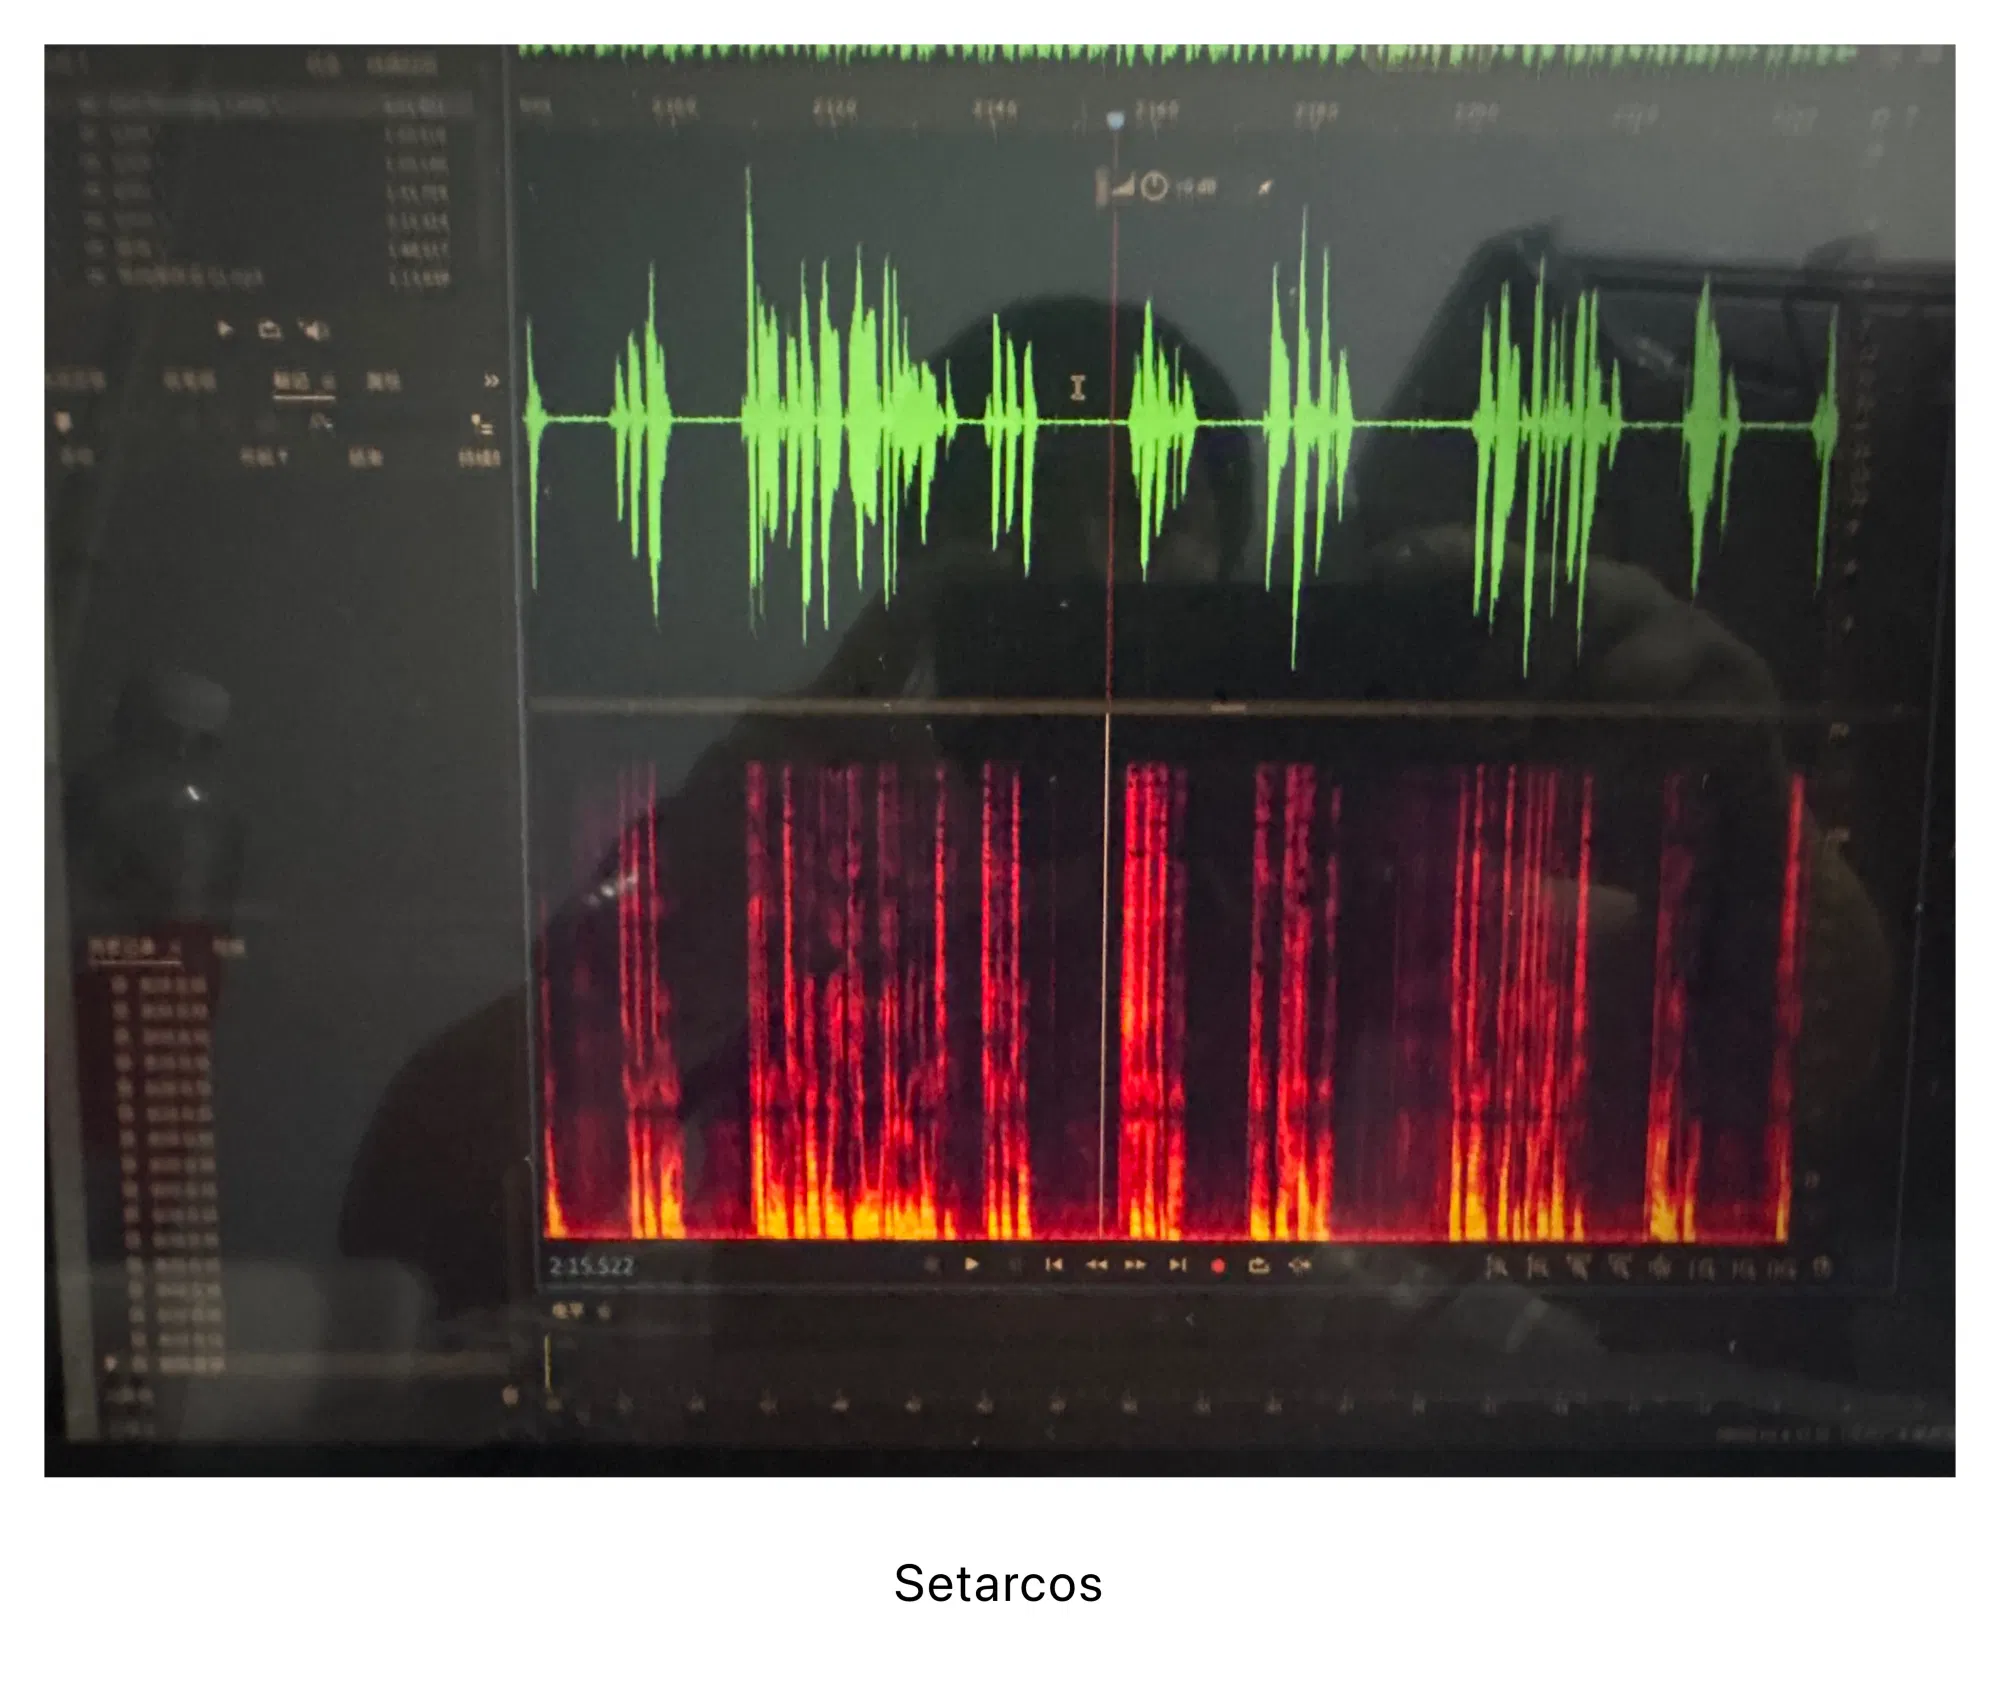
Task: Toggle loop preview in Files panel
Action: point(269,329)
